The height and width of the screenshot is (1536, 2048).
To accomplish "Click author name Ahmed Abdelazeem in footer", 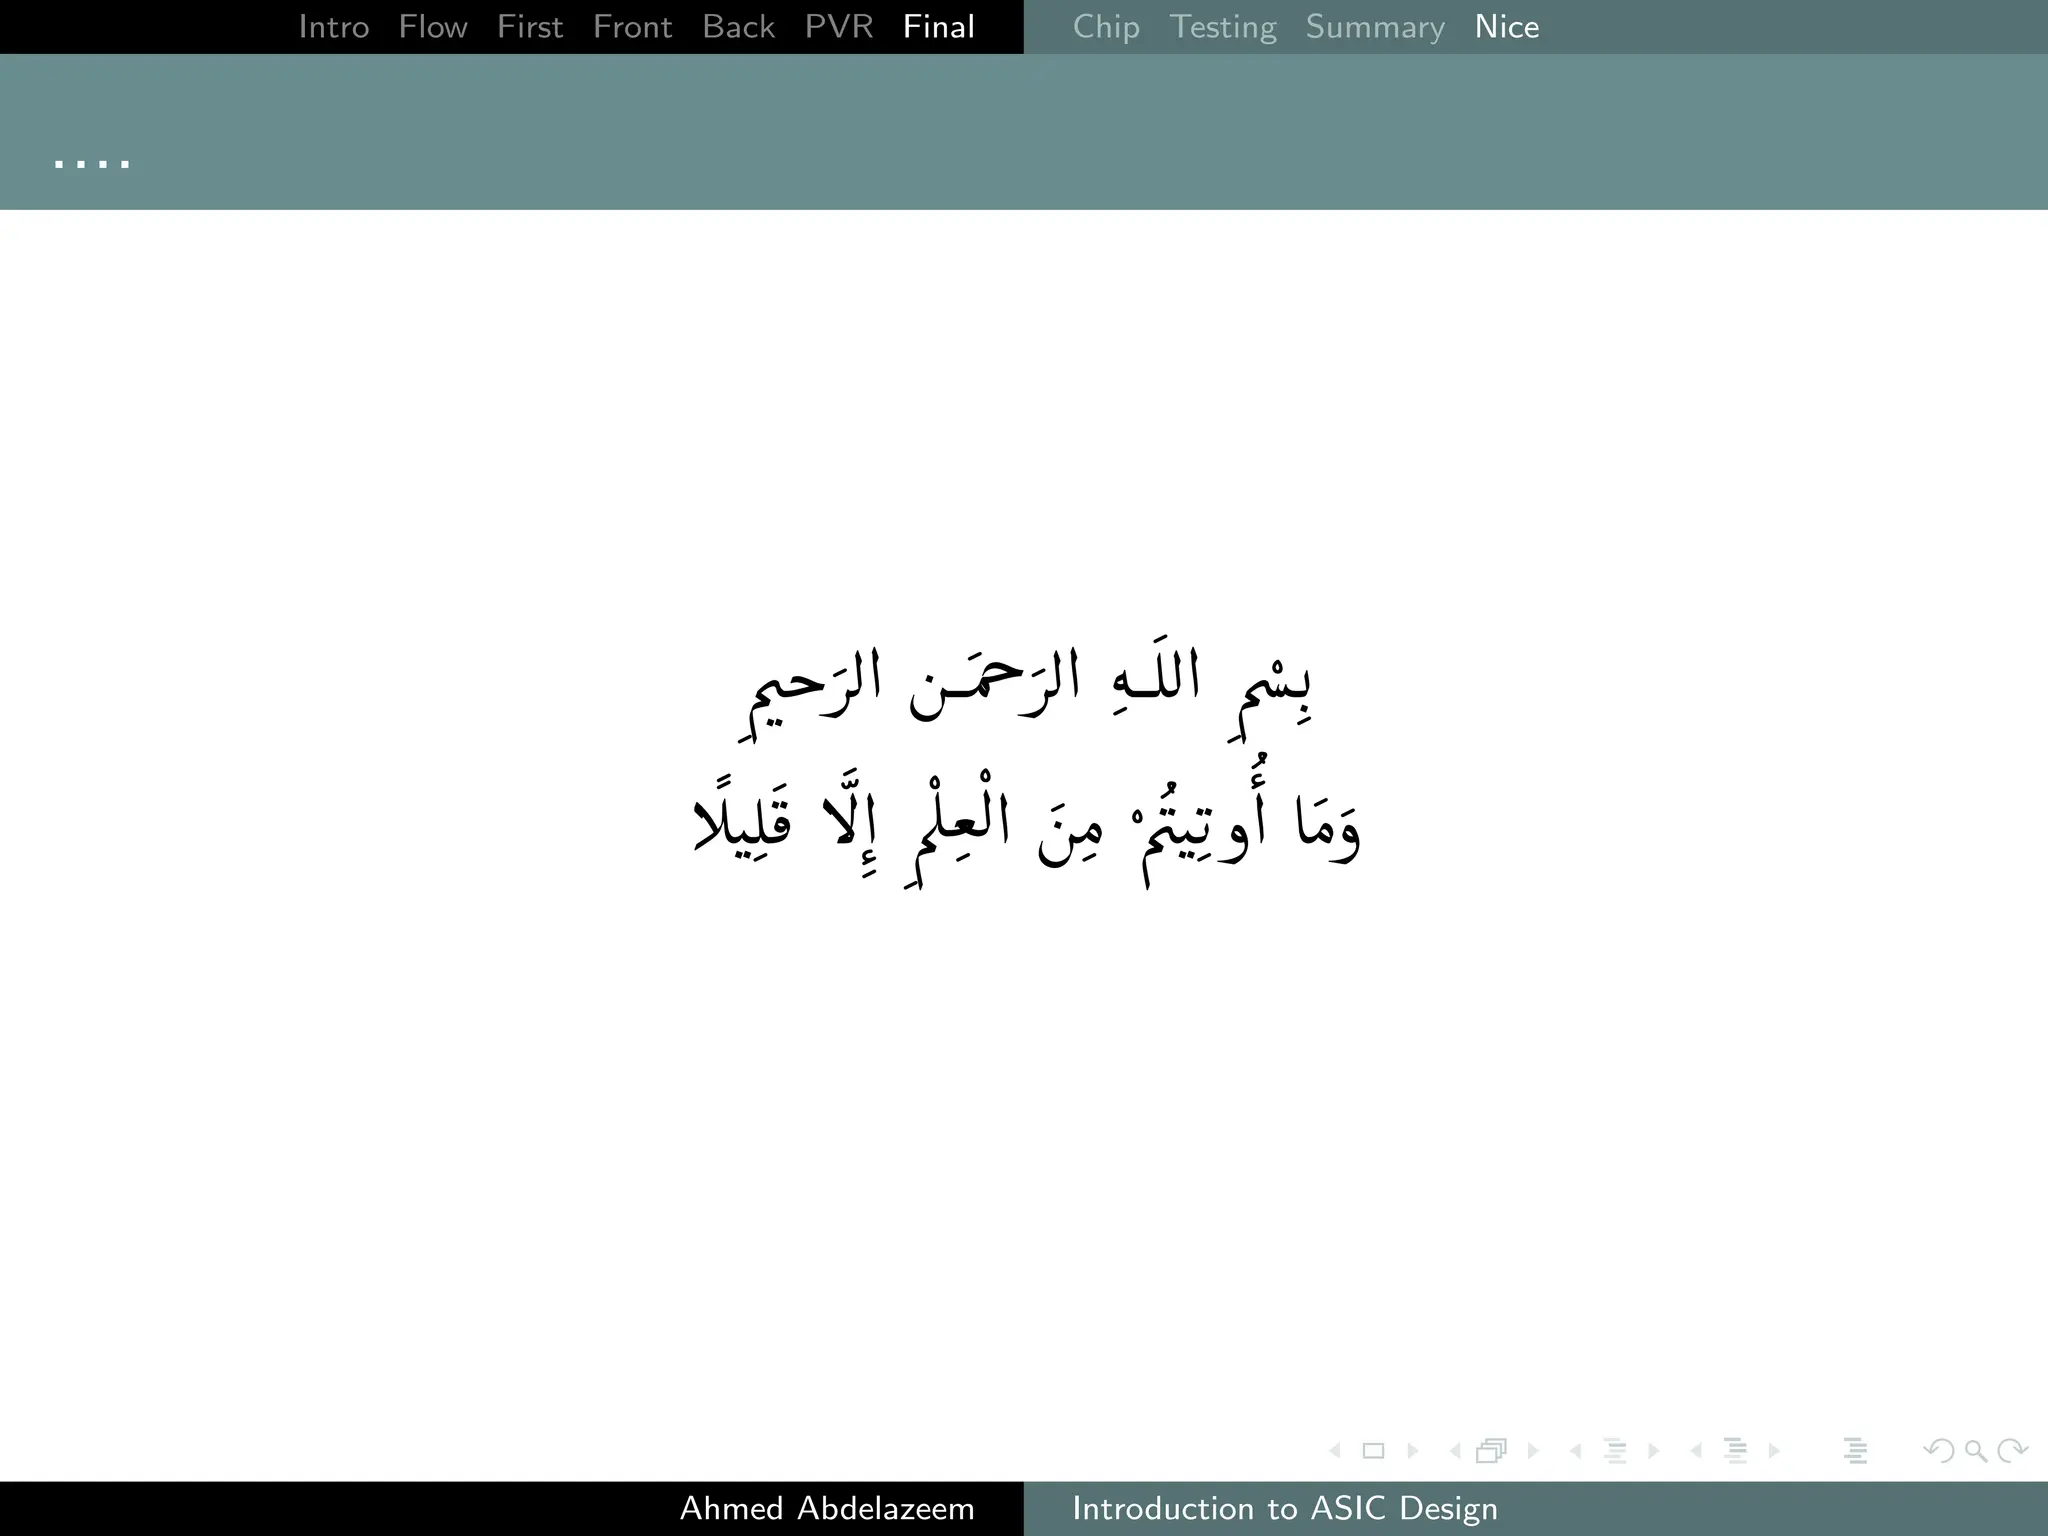I will pyautogui.click(x=827, y=1508).
